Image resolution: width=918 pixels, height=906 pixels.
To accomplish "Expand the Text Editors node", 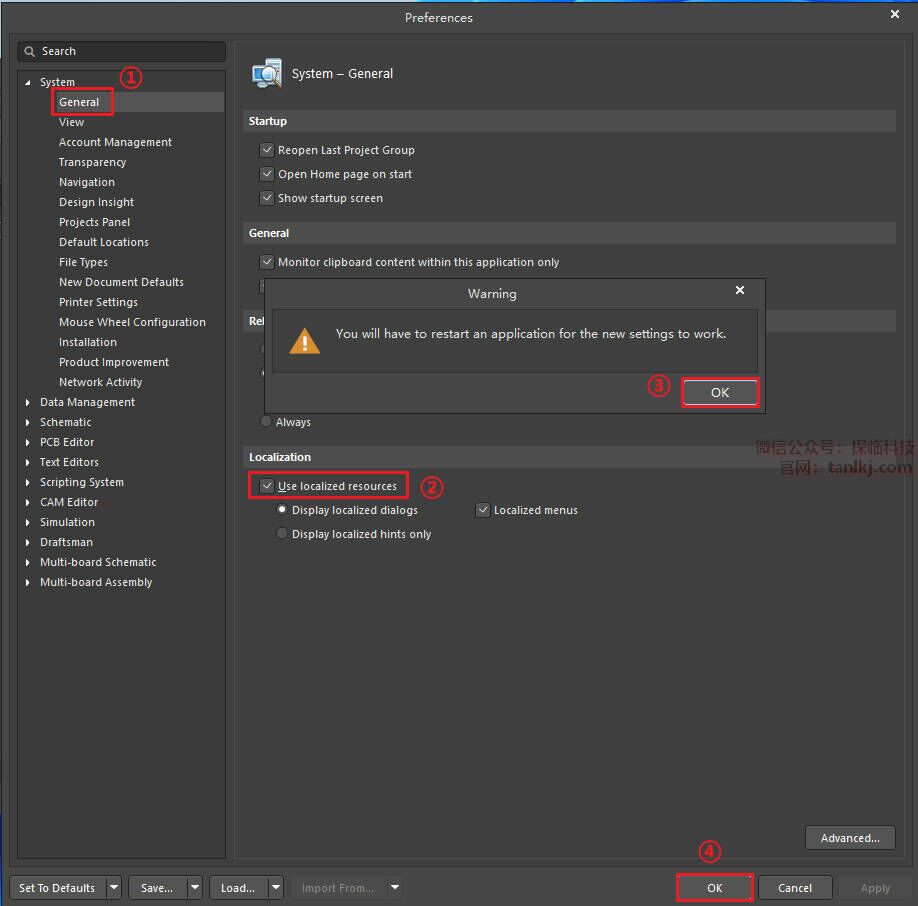I will click(28, 462).
